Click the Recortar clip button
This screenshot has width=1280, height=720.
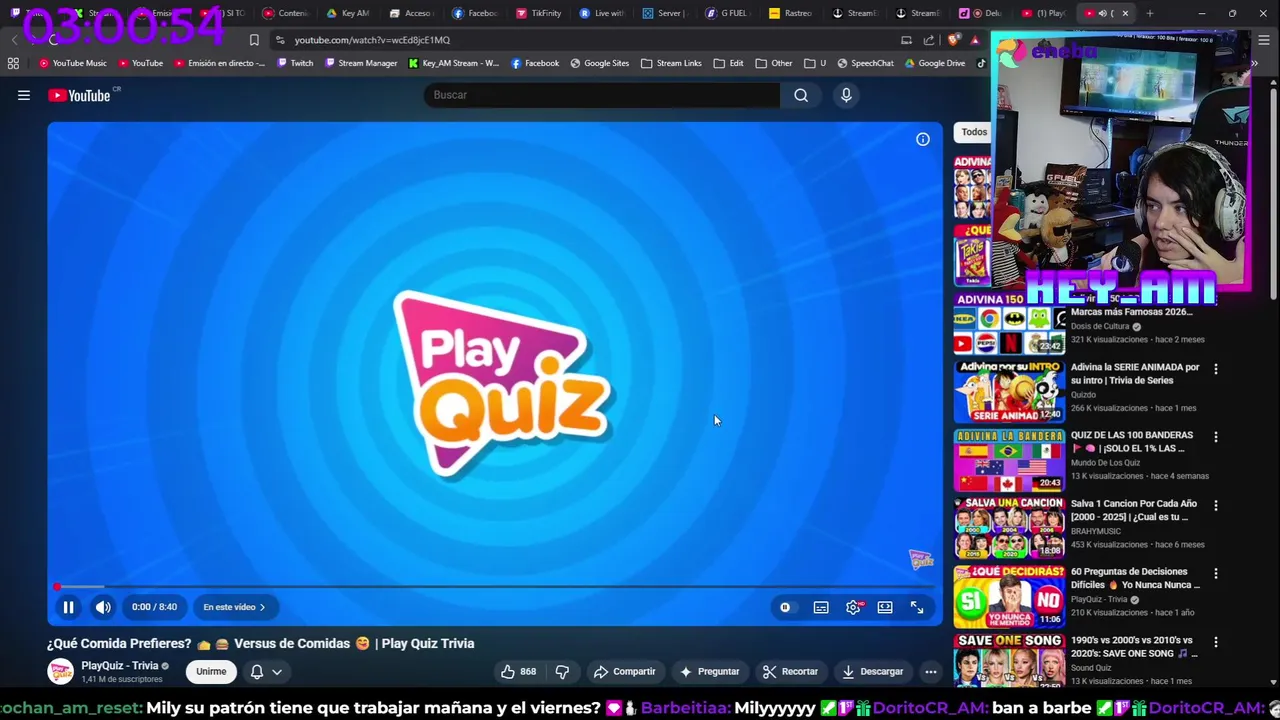[790, 672]
